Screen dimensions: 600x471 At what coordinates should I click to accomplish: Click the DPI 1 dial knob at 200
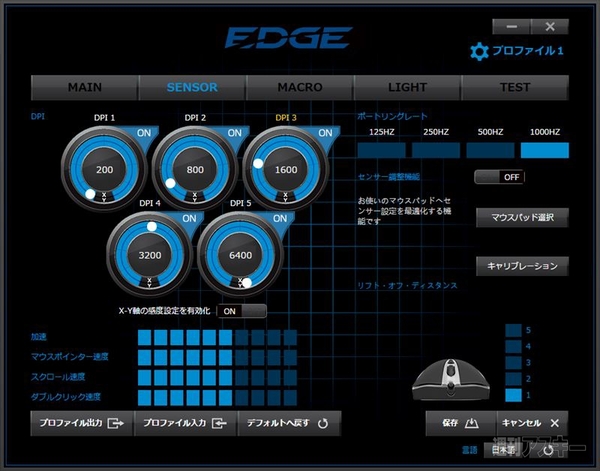[90, 194]
